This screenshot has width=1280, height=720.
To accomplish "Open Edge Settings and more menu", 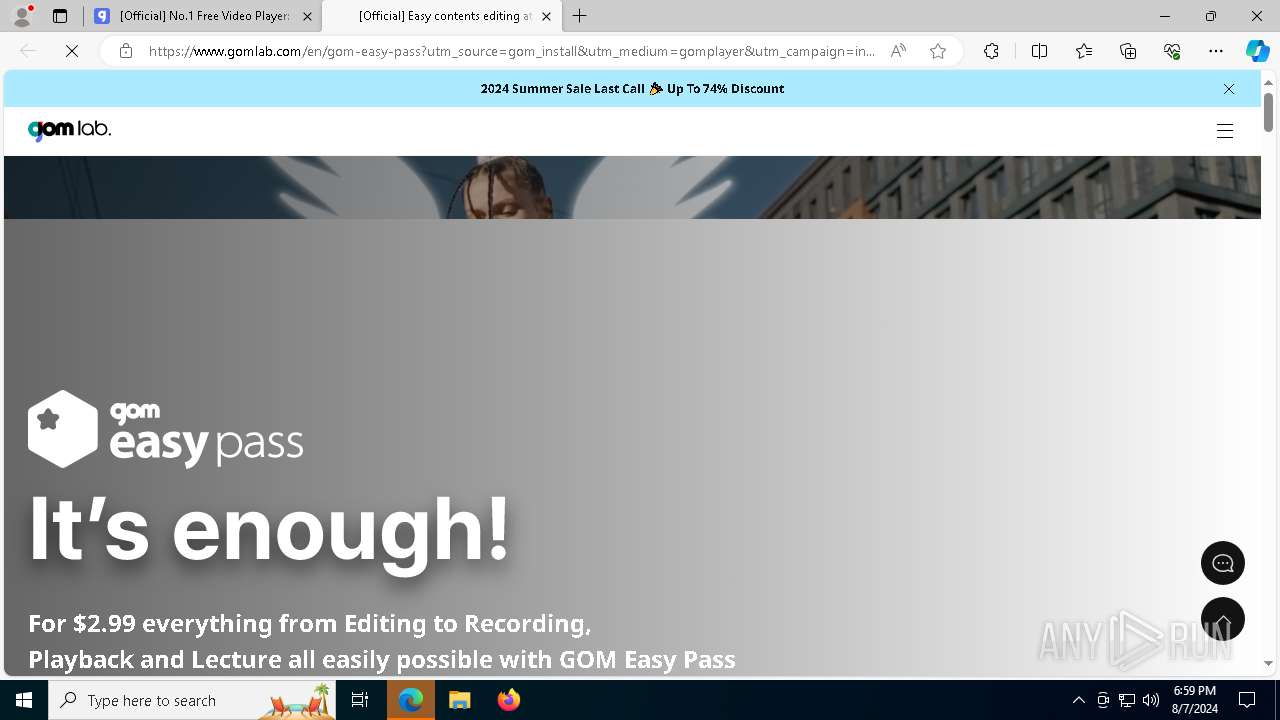I will 1216,51.
